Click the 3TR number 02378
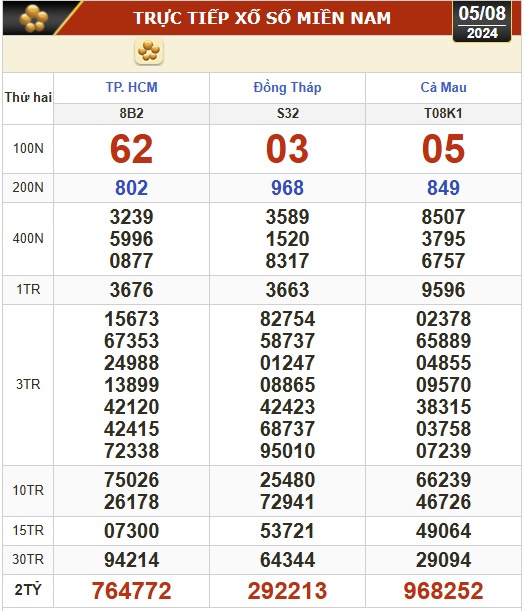Screen dimensions: 525x611 click(444, 319)
